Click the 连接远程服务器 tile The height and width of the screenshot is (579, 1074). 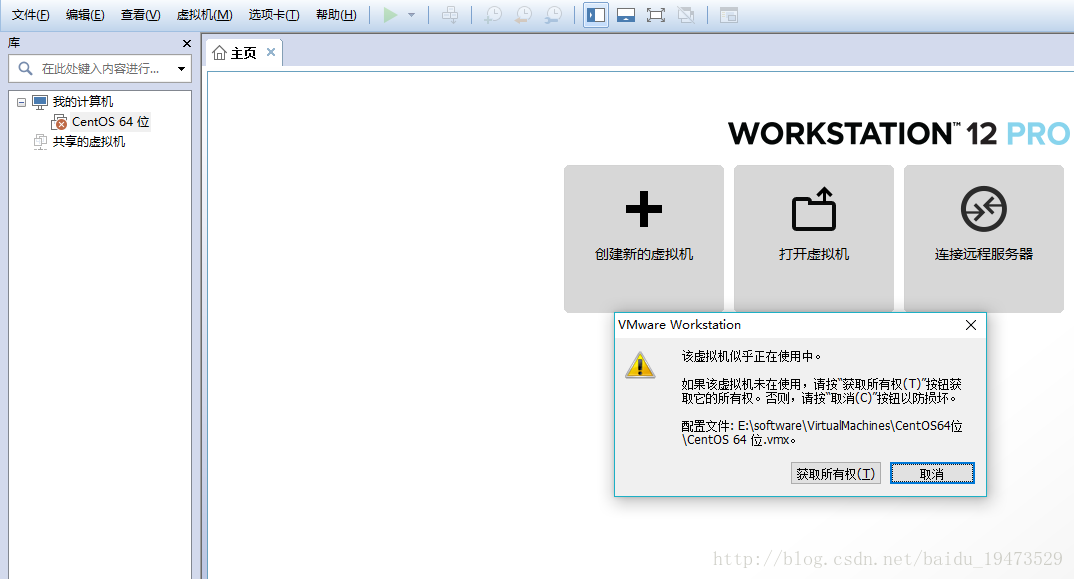point(984,238)
